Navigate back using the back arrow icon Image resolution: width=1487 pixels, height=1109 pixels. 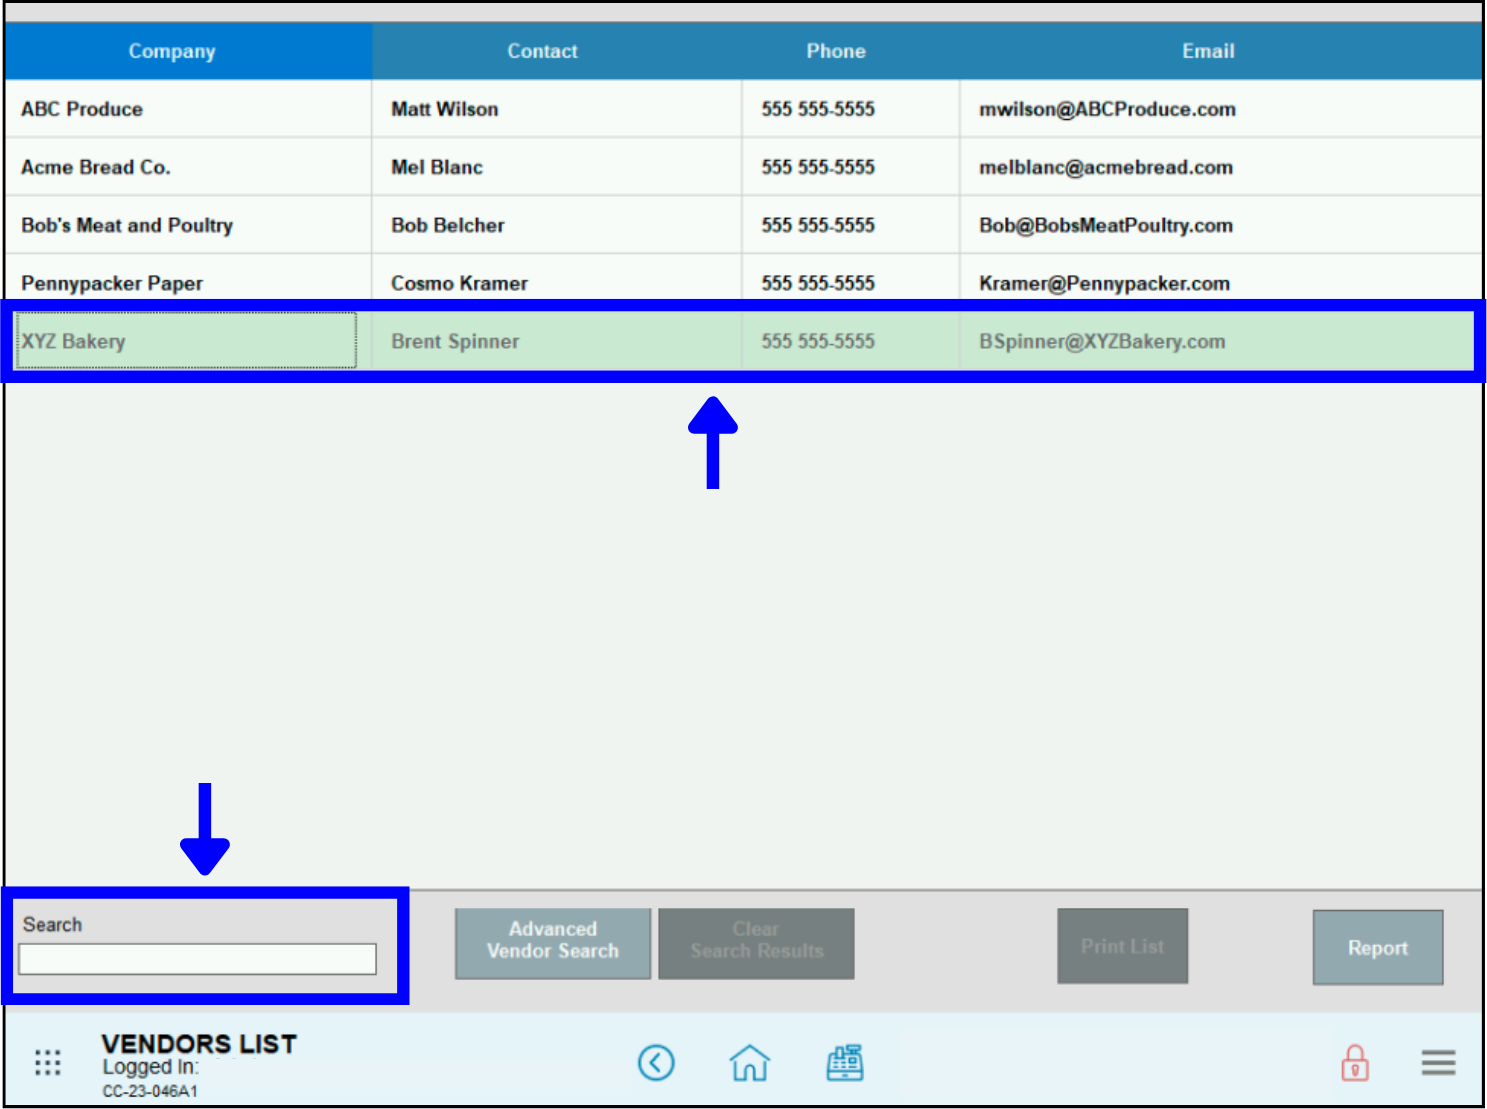click(656, 1062)
